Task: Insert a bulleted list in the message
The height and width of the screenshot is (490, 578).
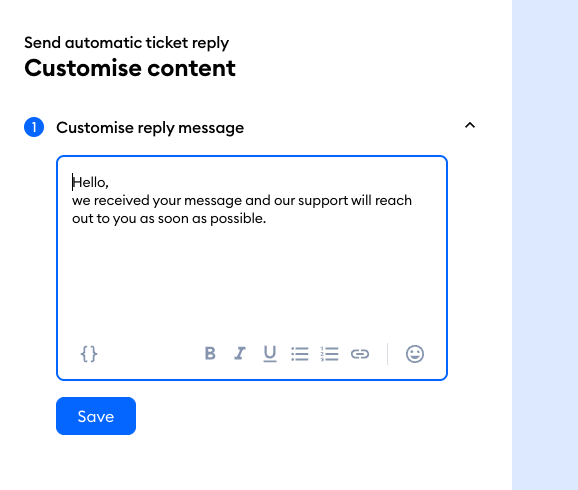Action: point(300,354)
